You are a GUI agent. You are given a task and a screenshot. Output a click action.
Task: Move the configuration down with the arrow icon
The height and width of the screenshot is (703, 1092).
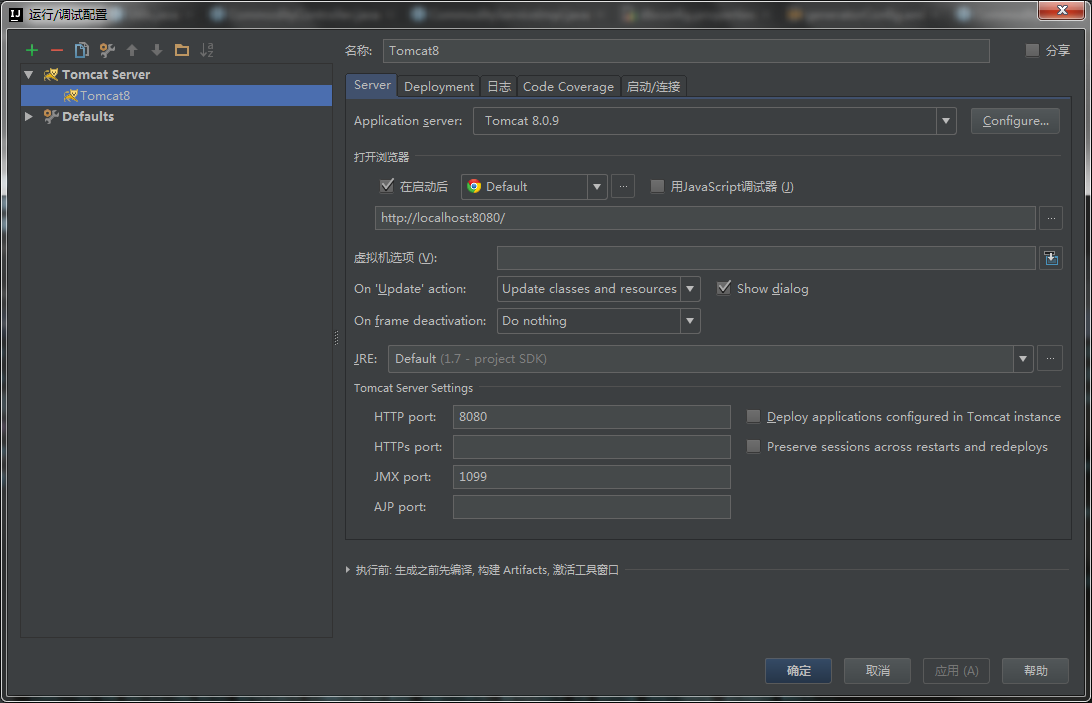157,50
